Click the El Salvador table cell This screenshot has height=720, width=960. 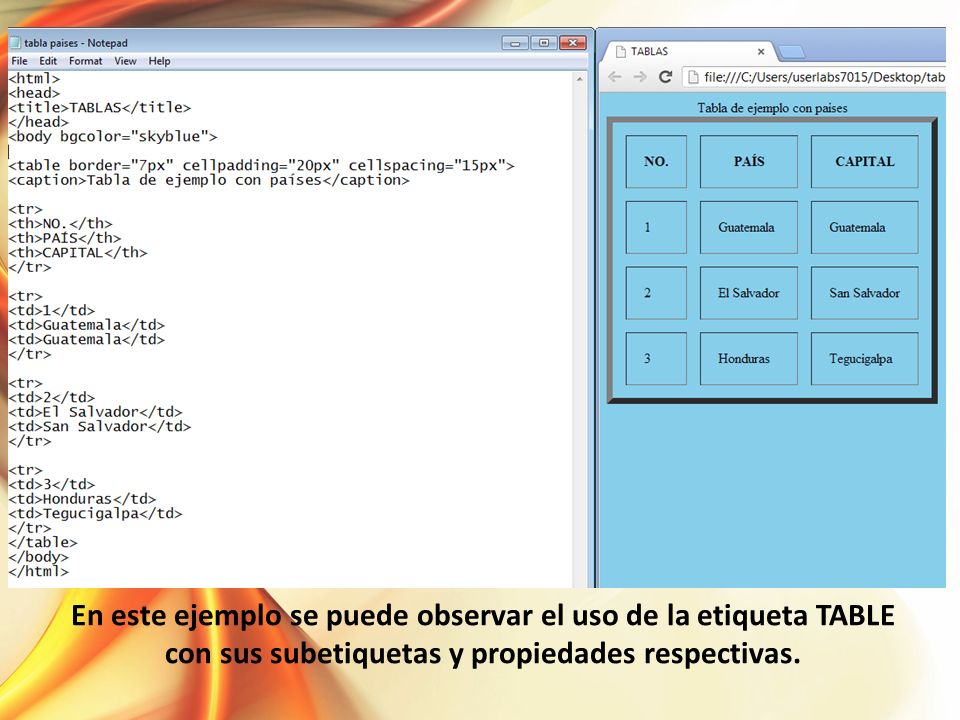click(x=749, y=293)
